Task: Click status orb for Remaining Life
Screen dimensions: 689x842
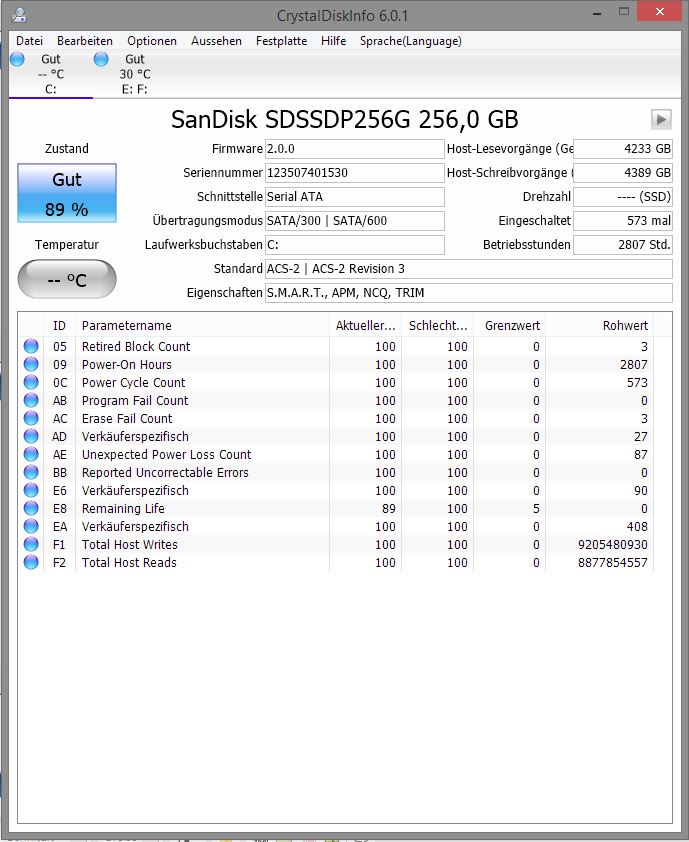Action: pos(31,508)
